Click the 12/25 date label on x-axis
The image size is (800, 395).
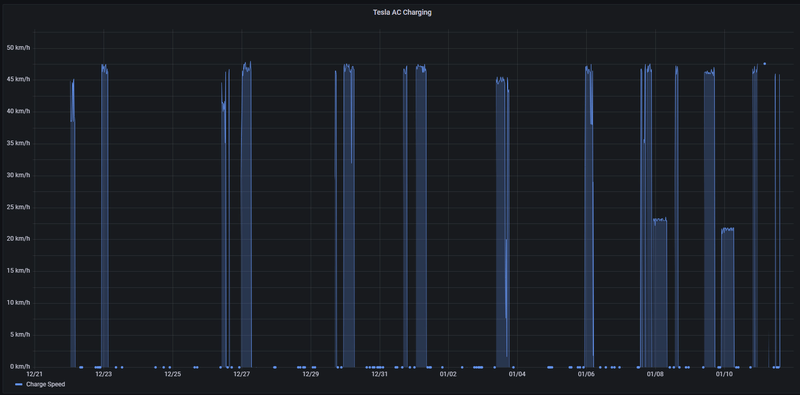[172, 374]
